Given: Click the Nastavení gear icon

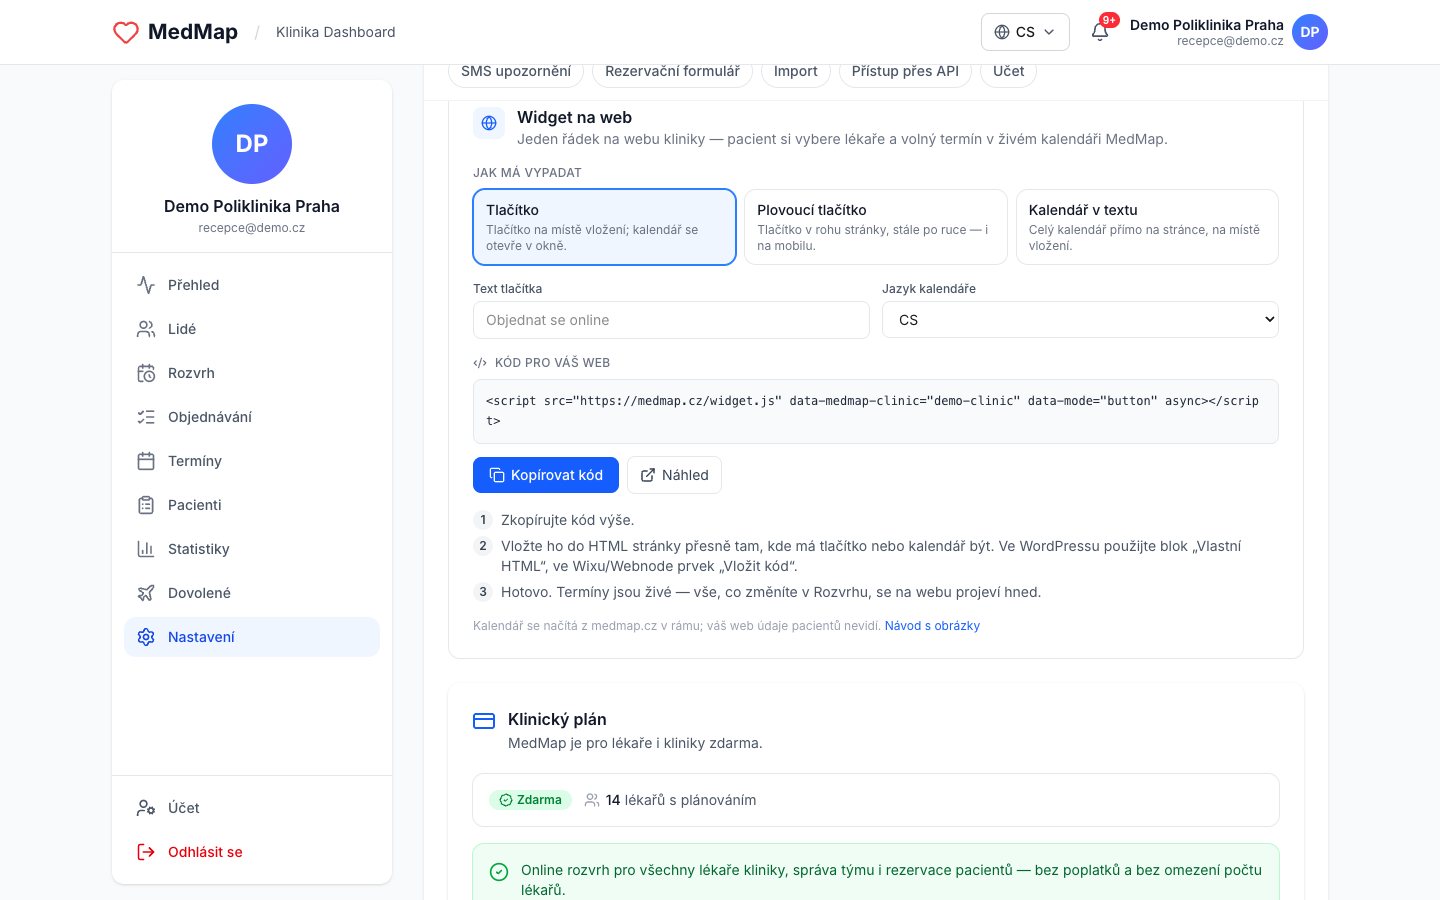Looking at the screenshot, I should point(146,637).
